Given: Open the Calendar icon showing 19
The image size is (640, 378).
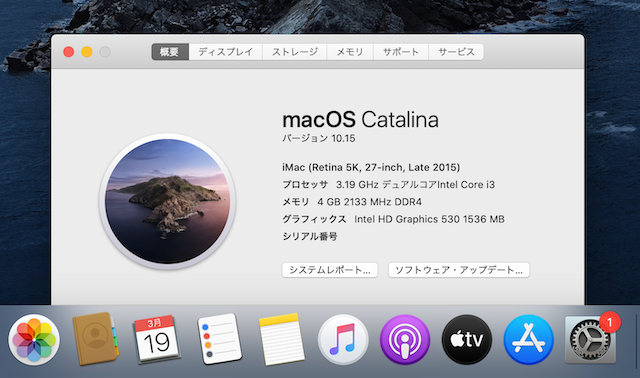Looking at the screenshot, I should [157, 339].
